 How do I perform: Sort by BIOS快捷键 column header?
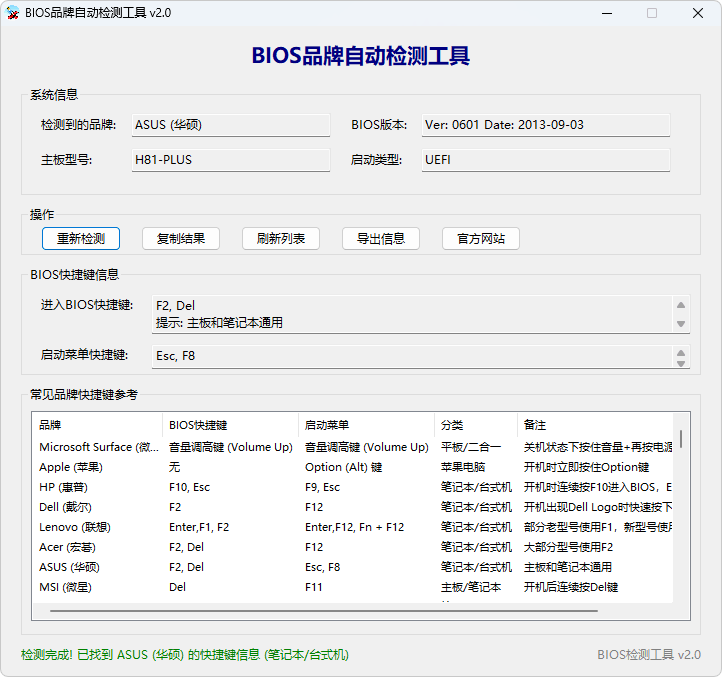[230, 425]
